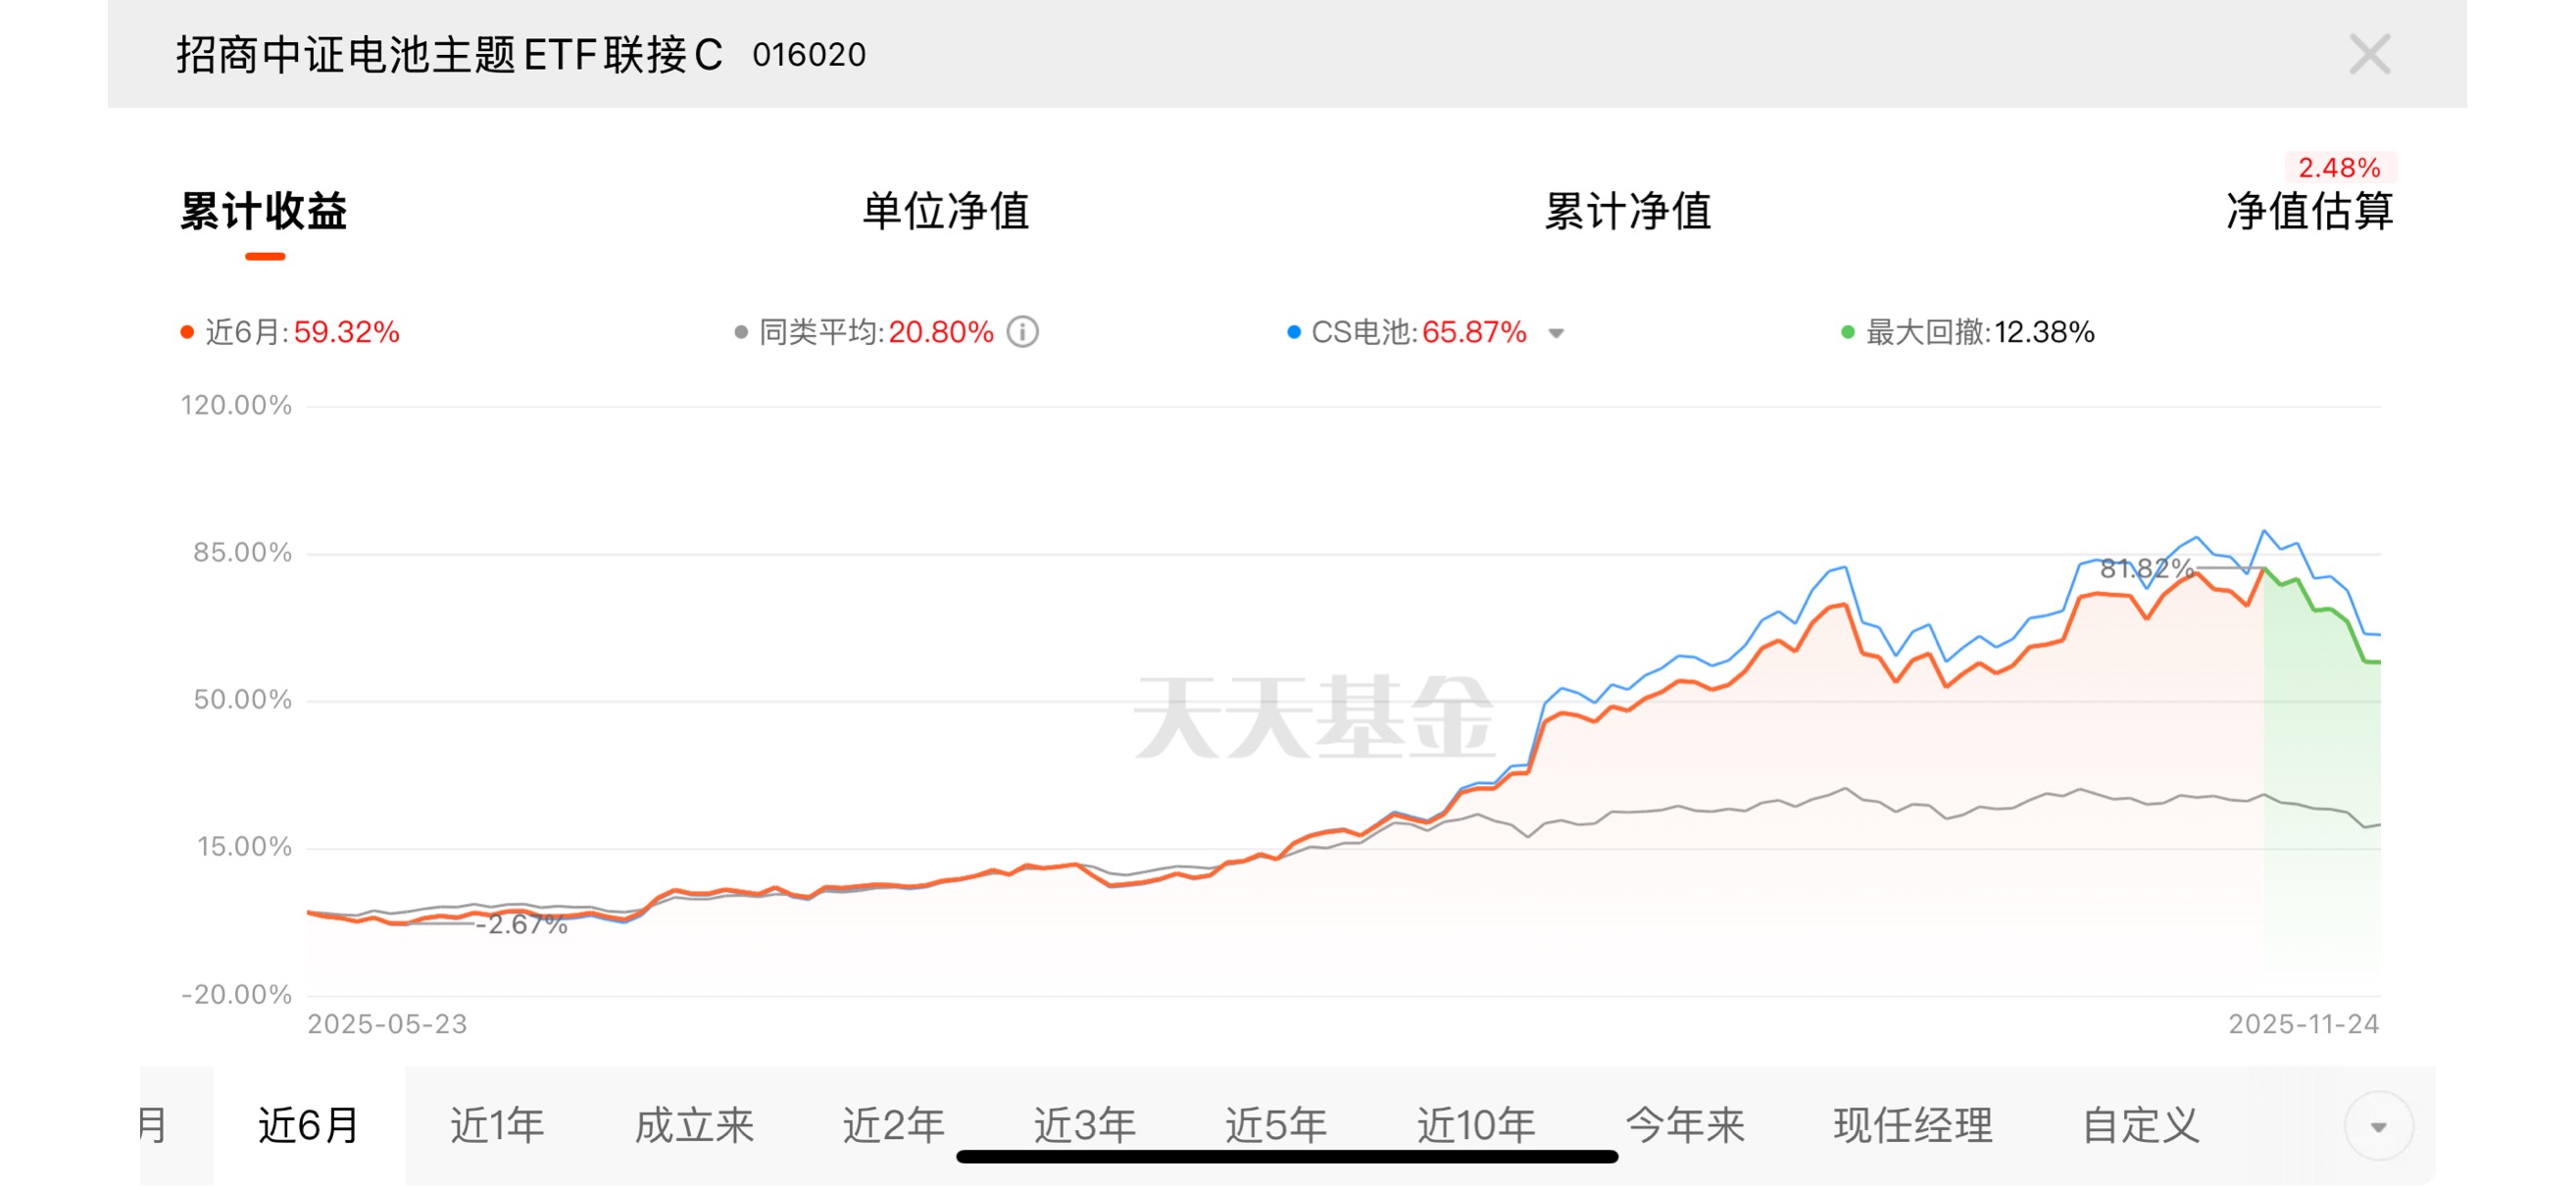This screenshot has width=2576, height=1186.
Task: Close the fund chart panel
Action: point(2368,54)
